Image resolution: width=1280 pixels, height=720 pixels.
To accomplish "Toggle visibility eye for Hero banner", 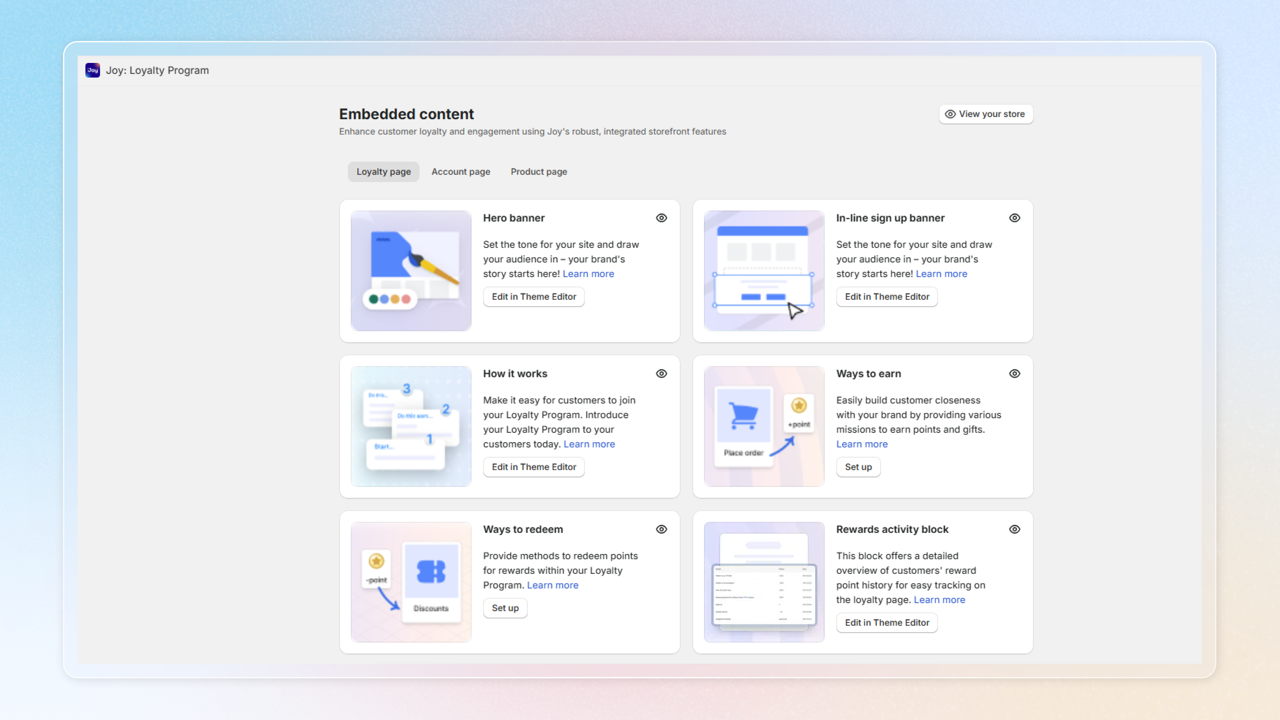I will [661, 218].
